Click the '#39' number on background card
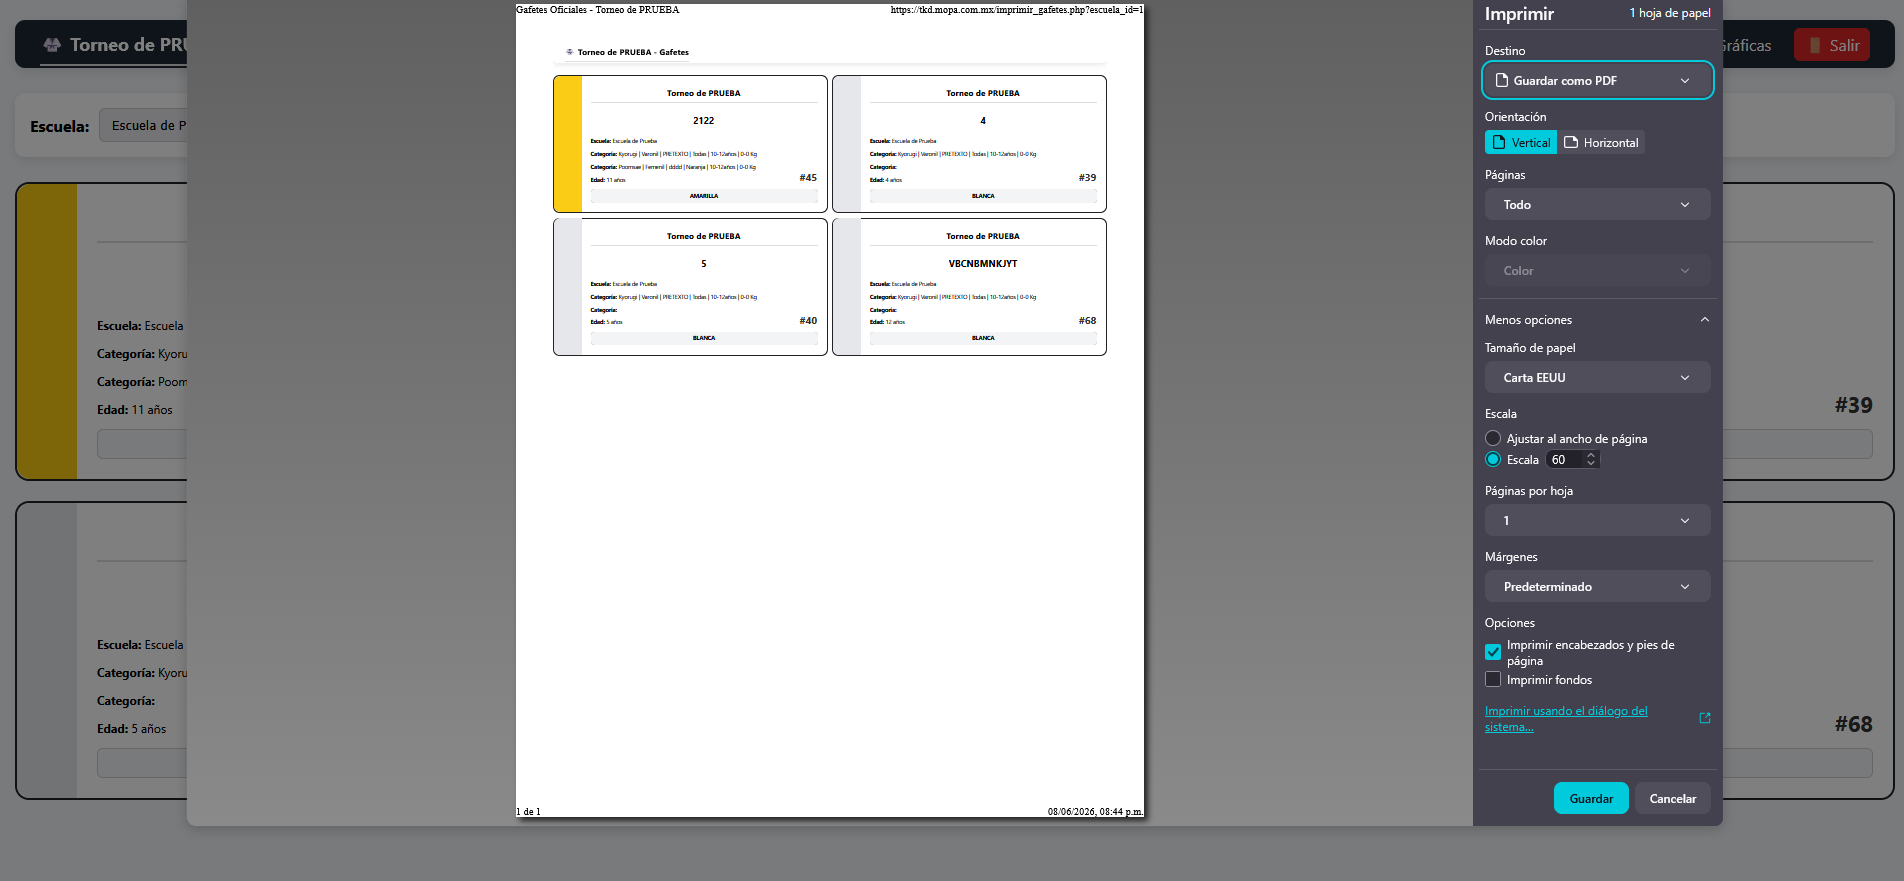The image size is (1904, 881). coord(1853,405)
